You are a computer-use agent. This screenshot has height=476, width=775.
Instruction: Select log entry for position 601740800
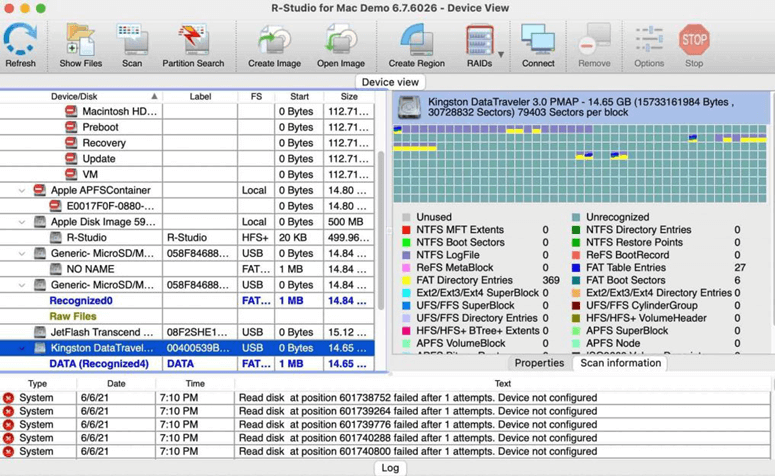coord(386,451)
